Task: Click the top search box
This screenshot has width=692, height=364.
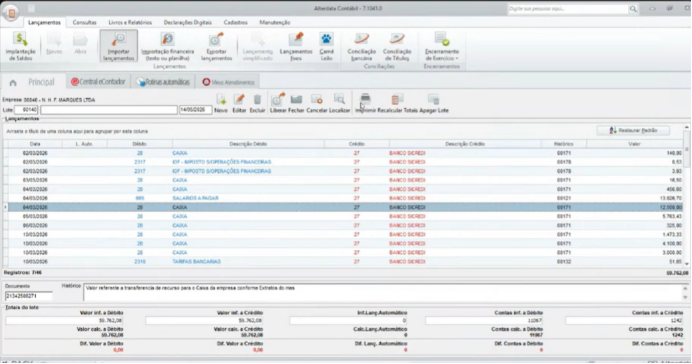Action: coord(568,9)
